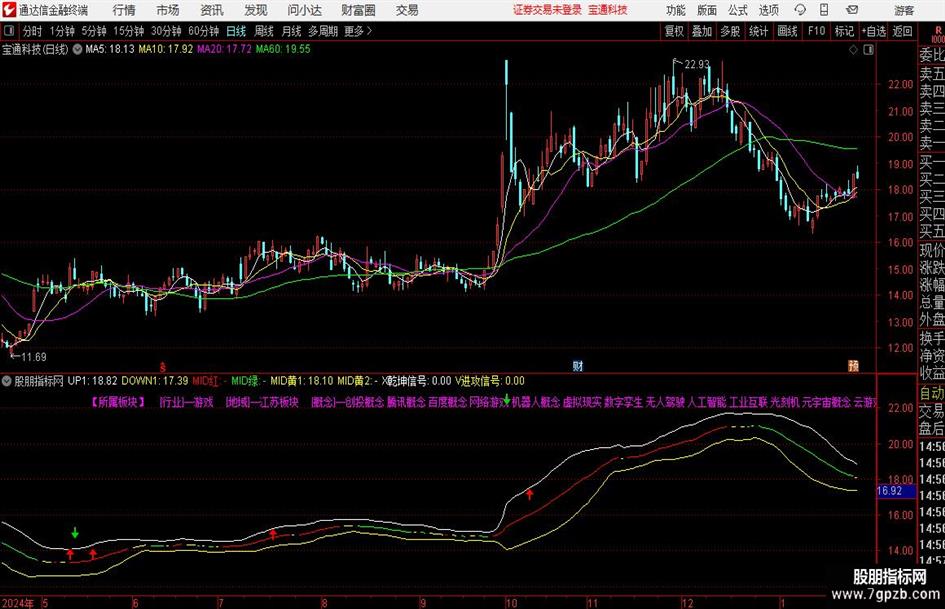This screenshot has width=945, height=609.
Task: Open the mobile phone icon
Action: (824, 10)
